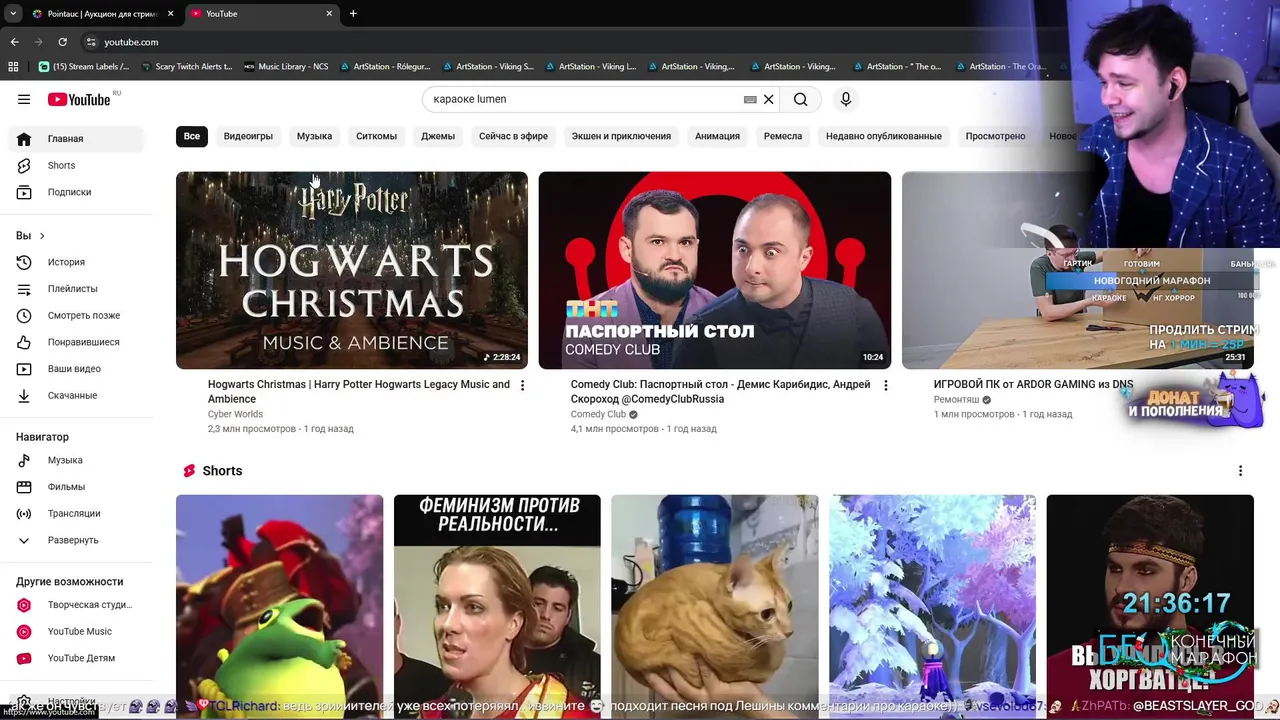The height and width of the screenshot is (720, 1280).
Task: Close the YouTube browser tab
Action: tap(329, 14)
